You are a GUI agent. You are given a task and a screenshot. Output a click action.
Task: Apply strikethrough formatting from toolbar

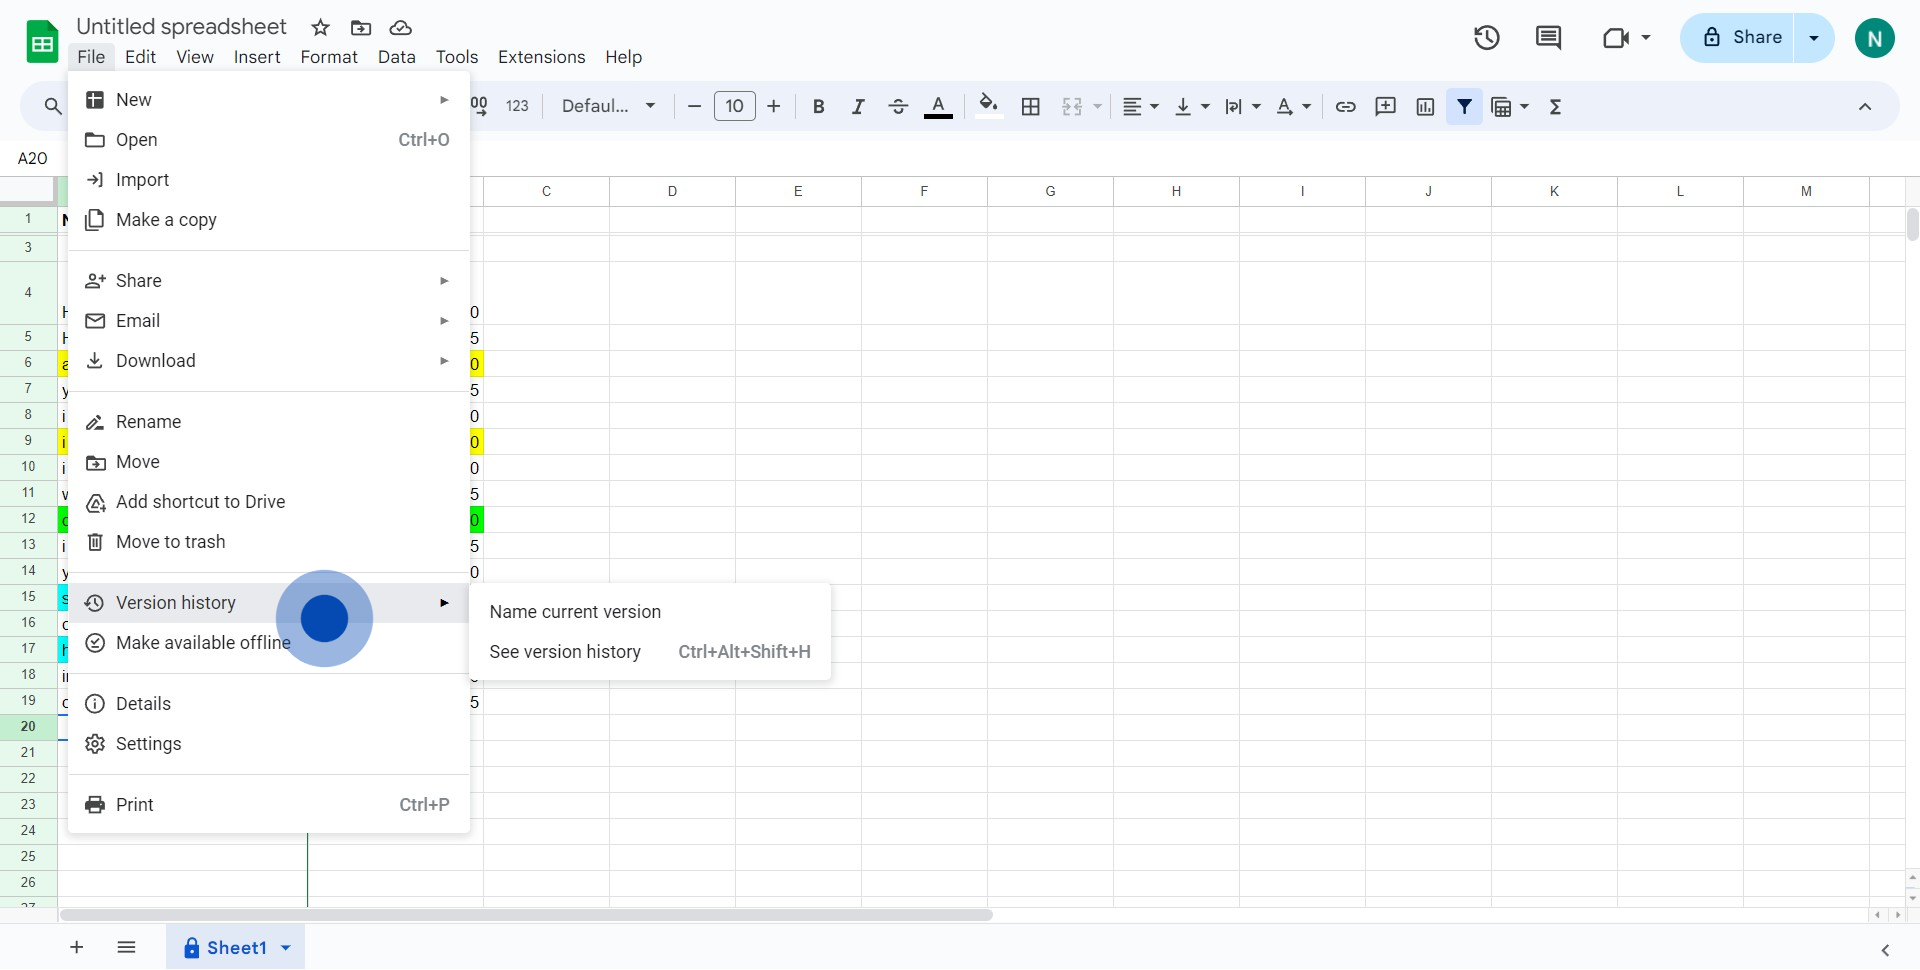coord(897,107)
